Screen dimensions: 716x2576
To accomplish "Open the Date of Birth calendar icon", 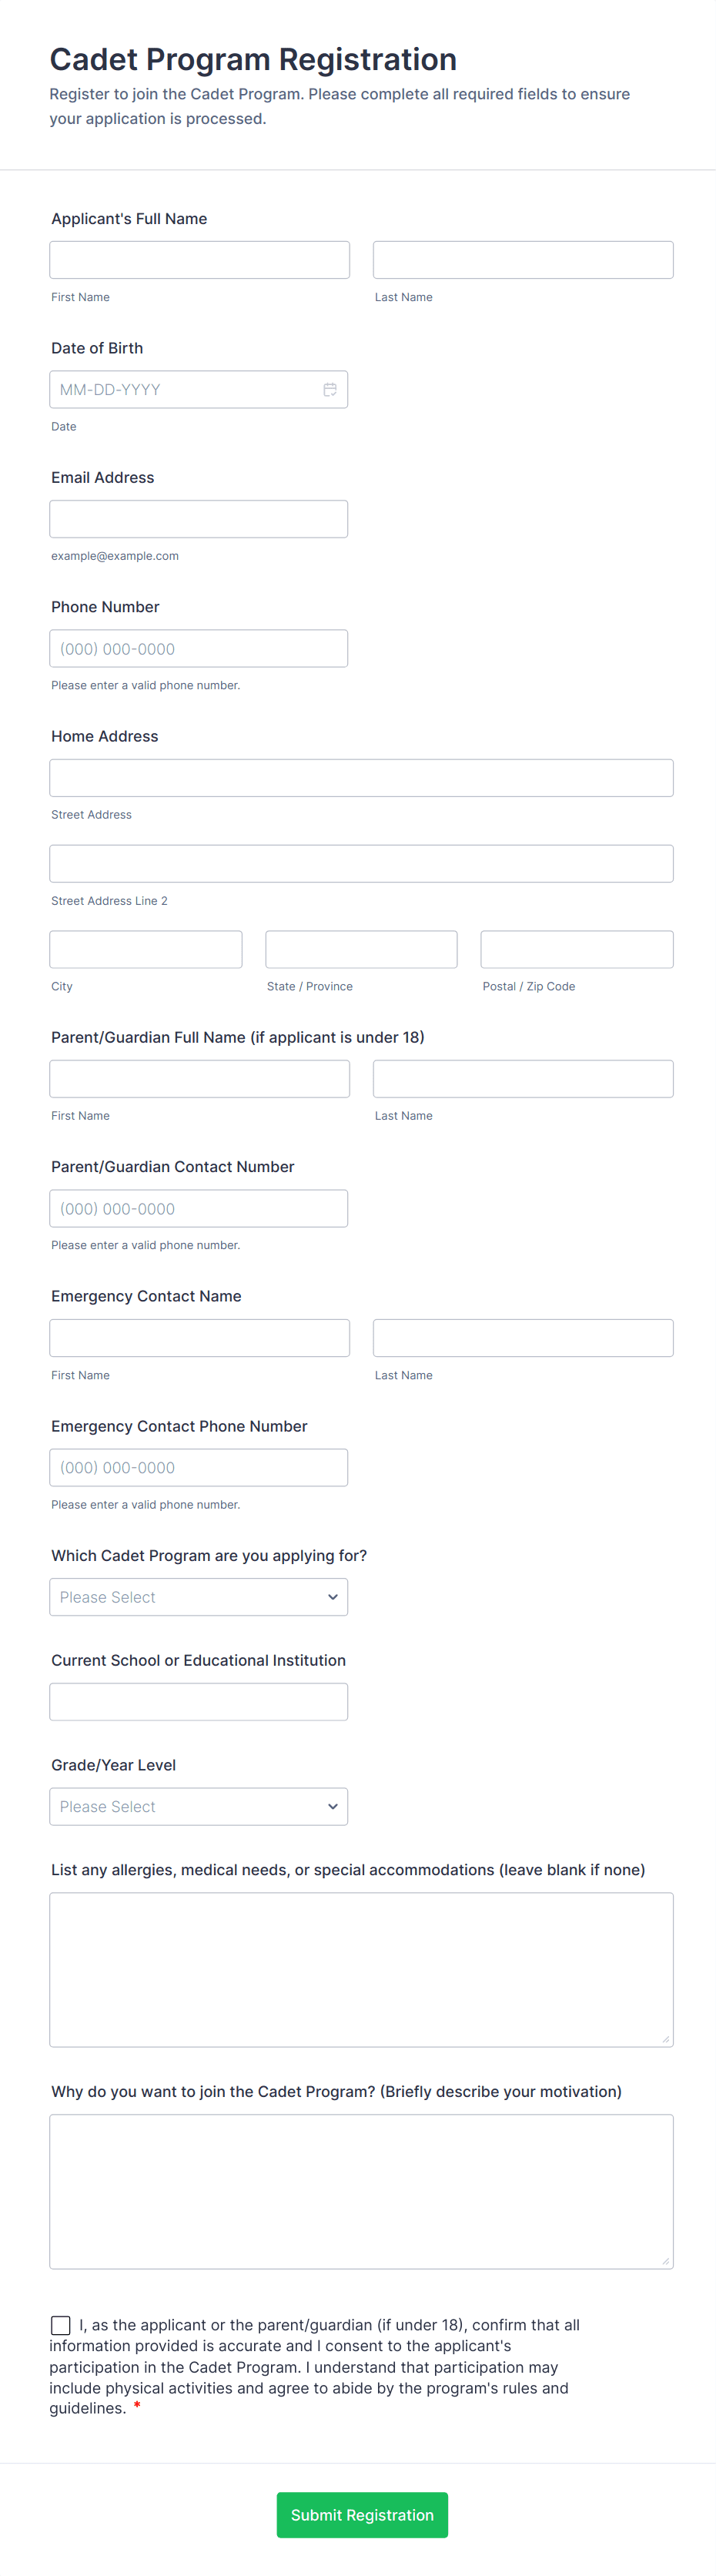I will point(330,390).
